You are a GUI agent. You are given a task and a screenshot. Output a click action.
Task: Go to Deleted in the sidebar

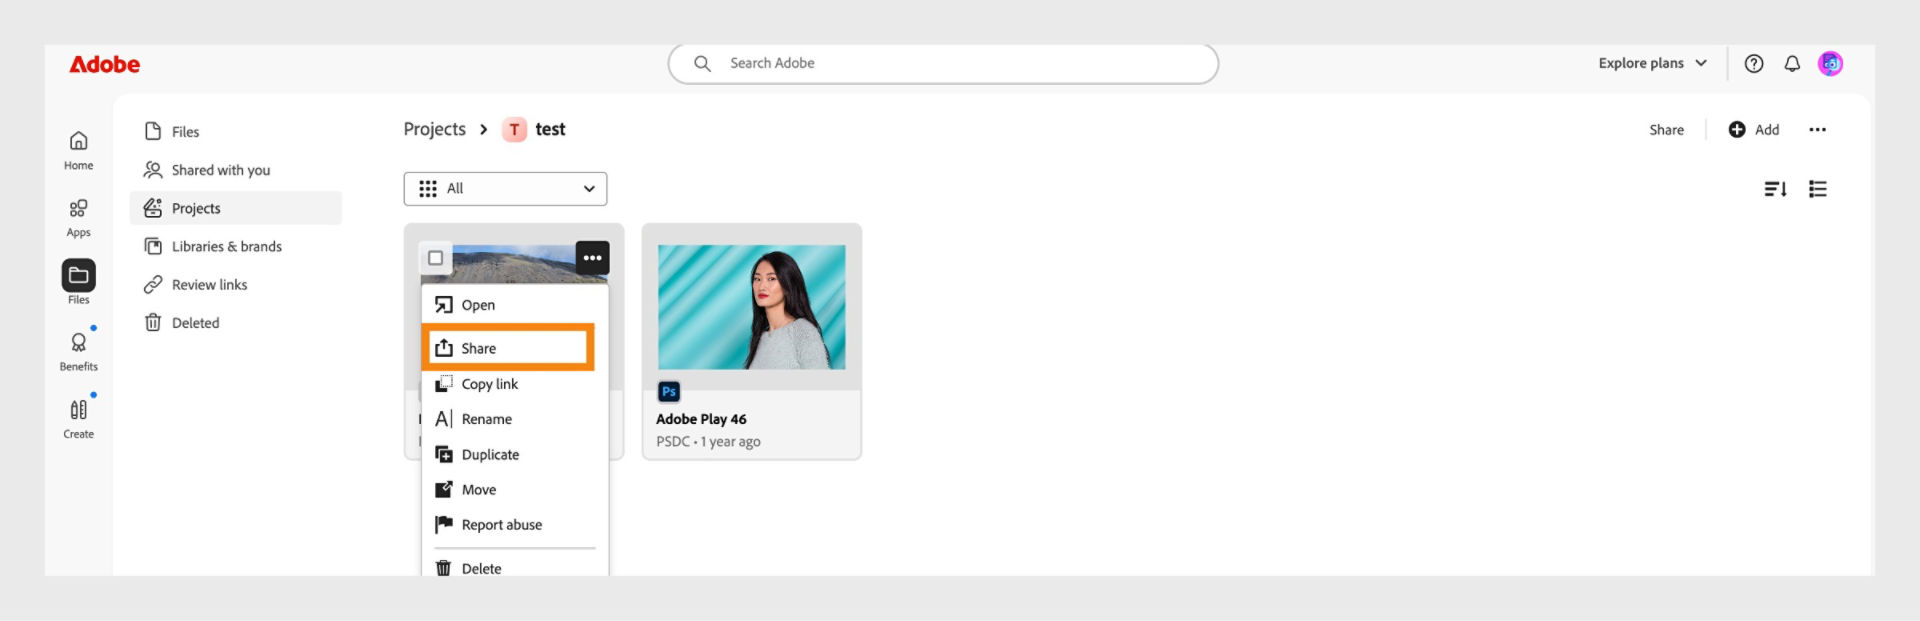pyautogui.click(x=236, y=322)
